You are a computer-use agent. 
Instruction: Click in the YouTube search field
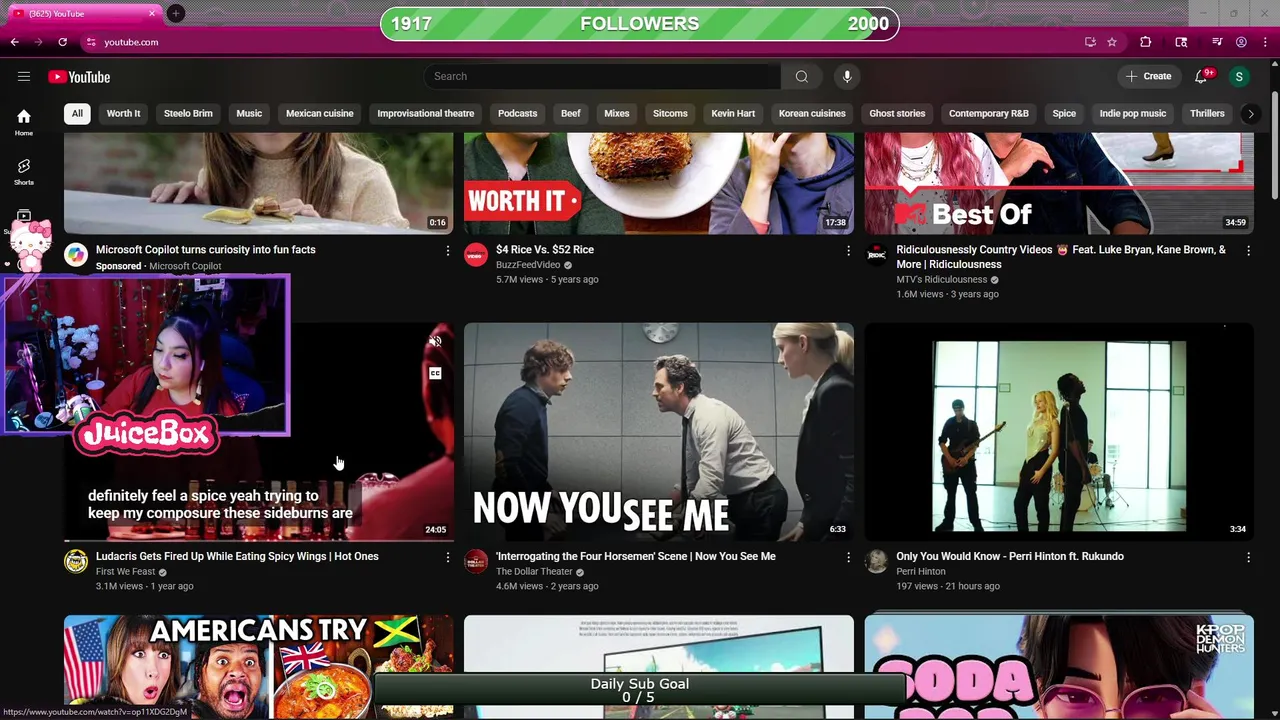point(602,76)
